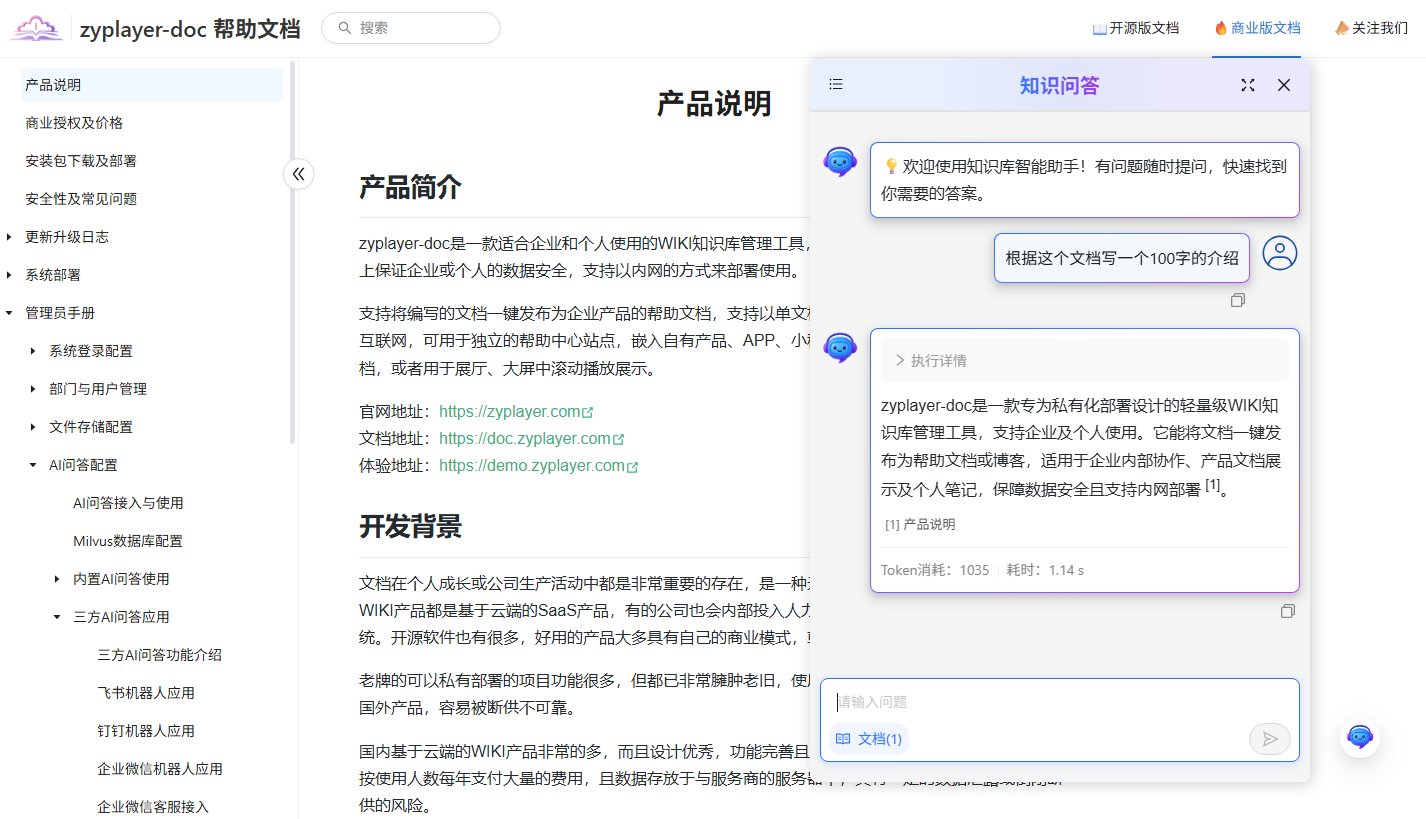
Task: Click the external-link icon after demo.zyplayer.com
Action: coord(632,466)
